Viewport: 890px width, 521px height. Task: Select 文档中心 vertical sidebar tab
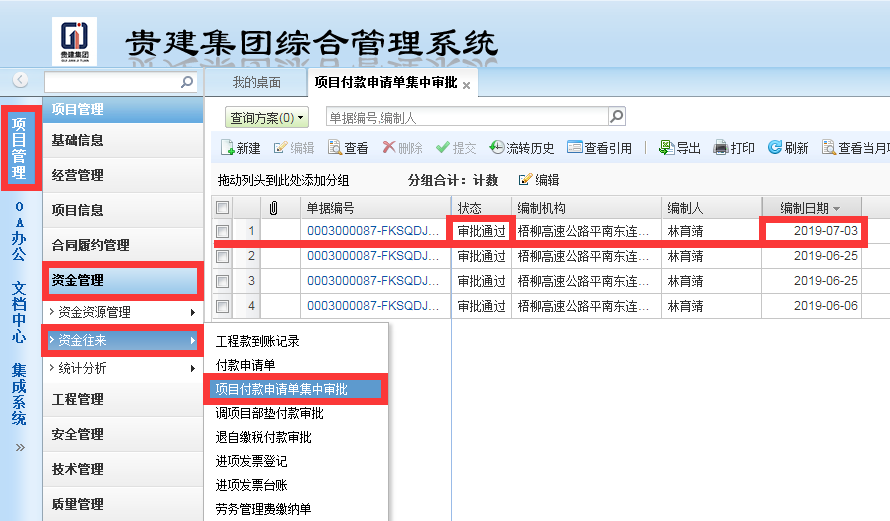coord(19,312)
